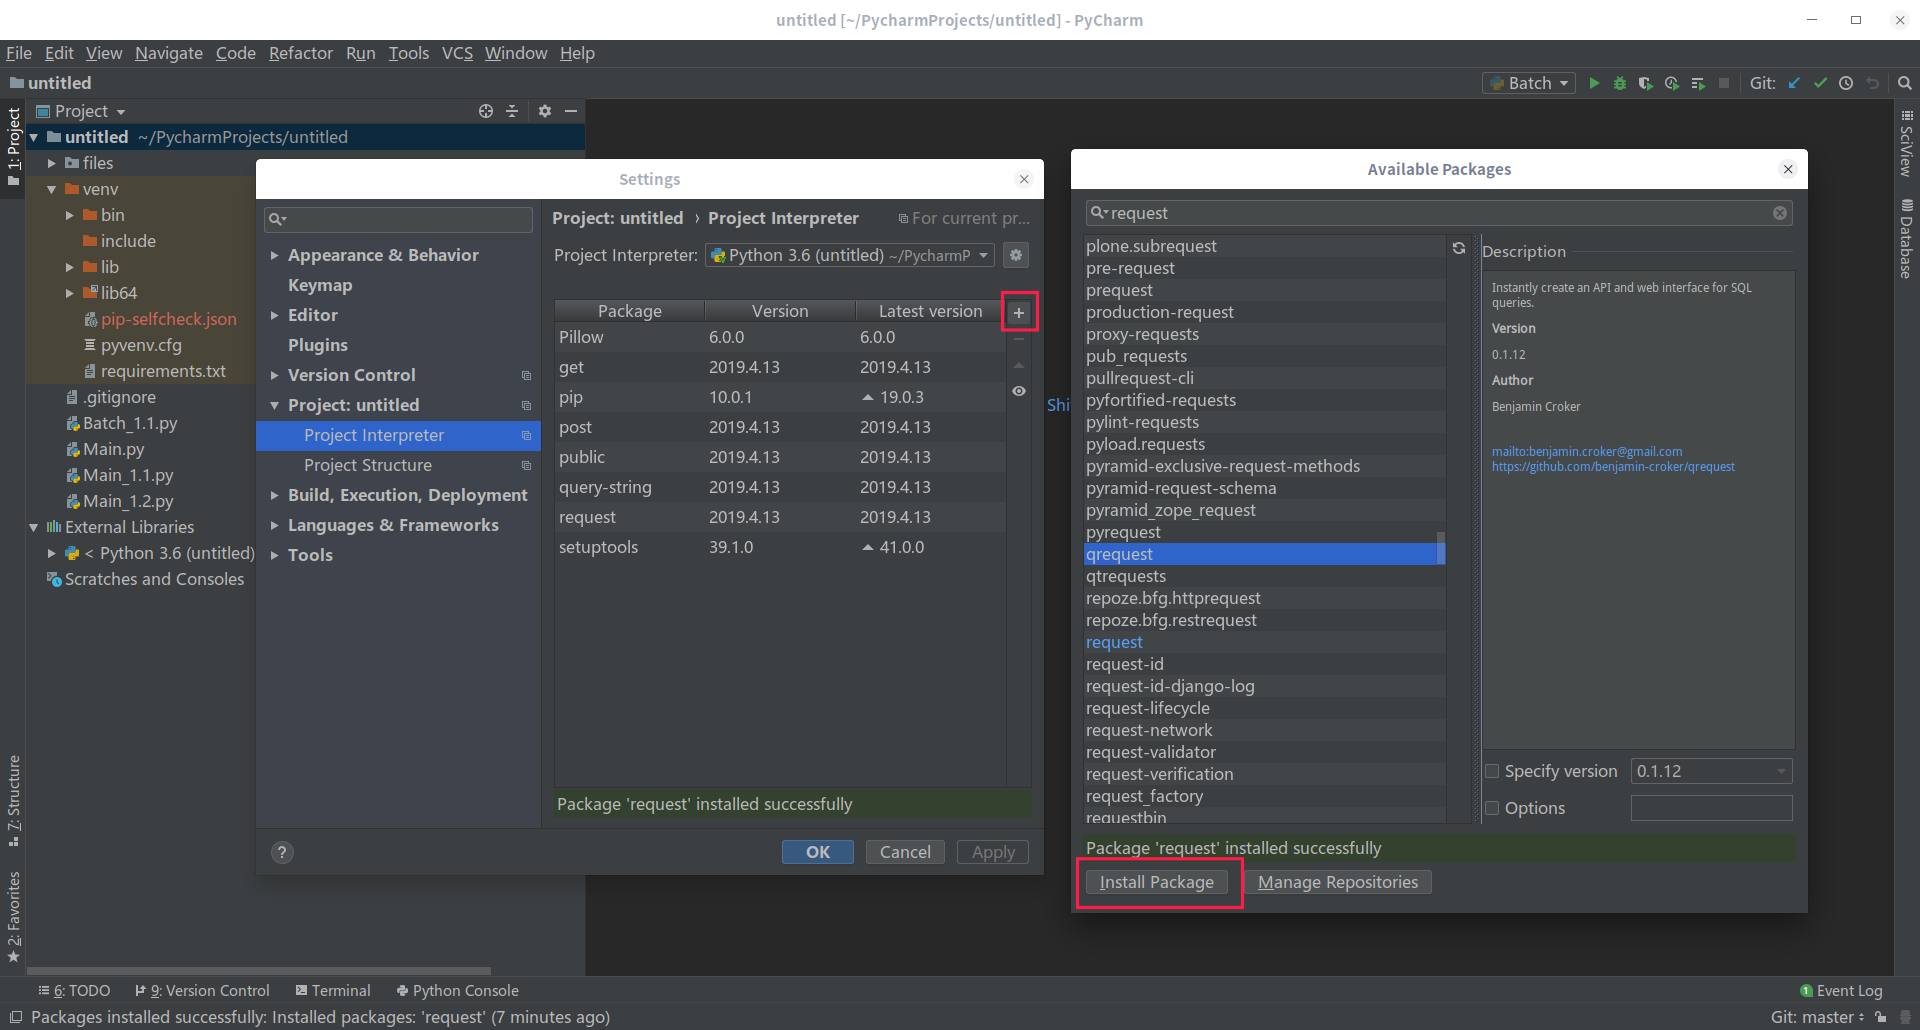Click the Settings search field
1920x1030 pixels.
point(398,219)
